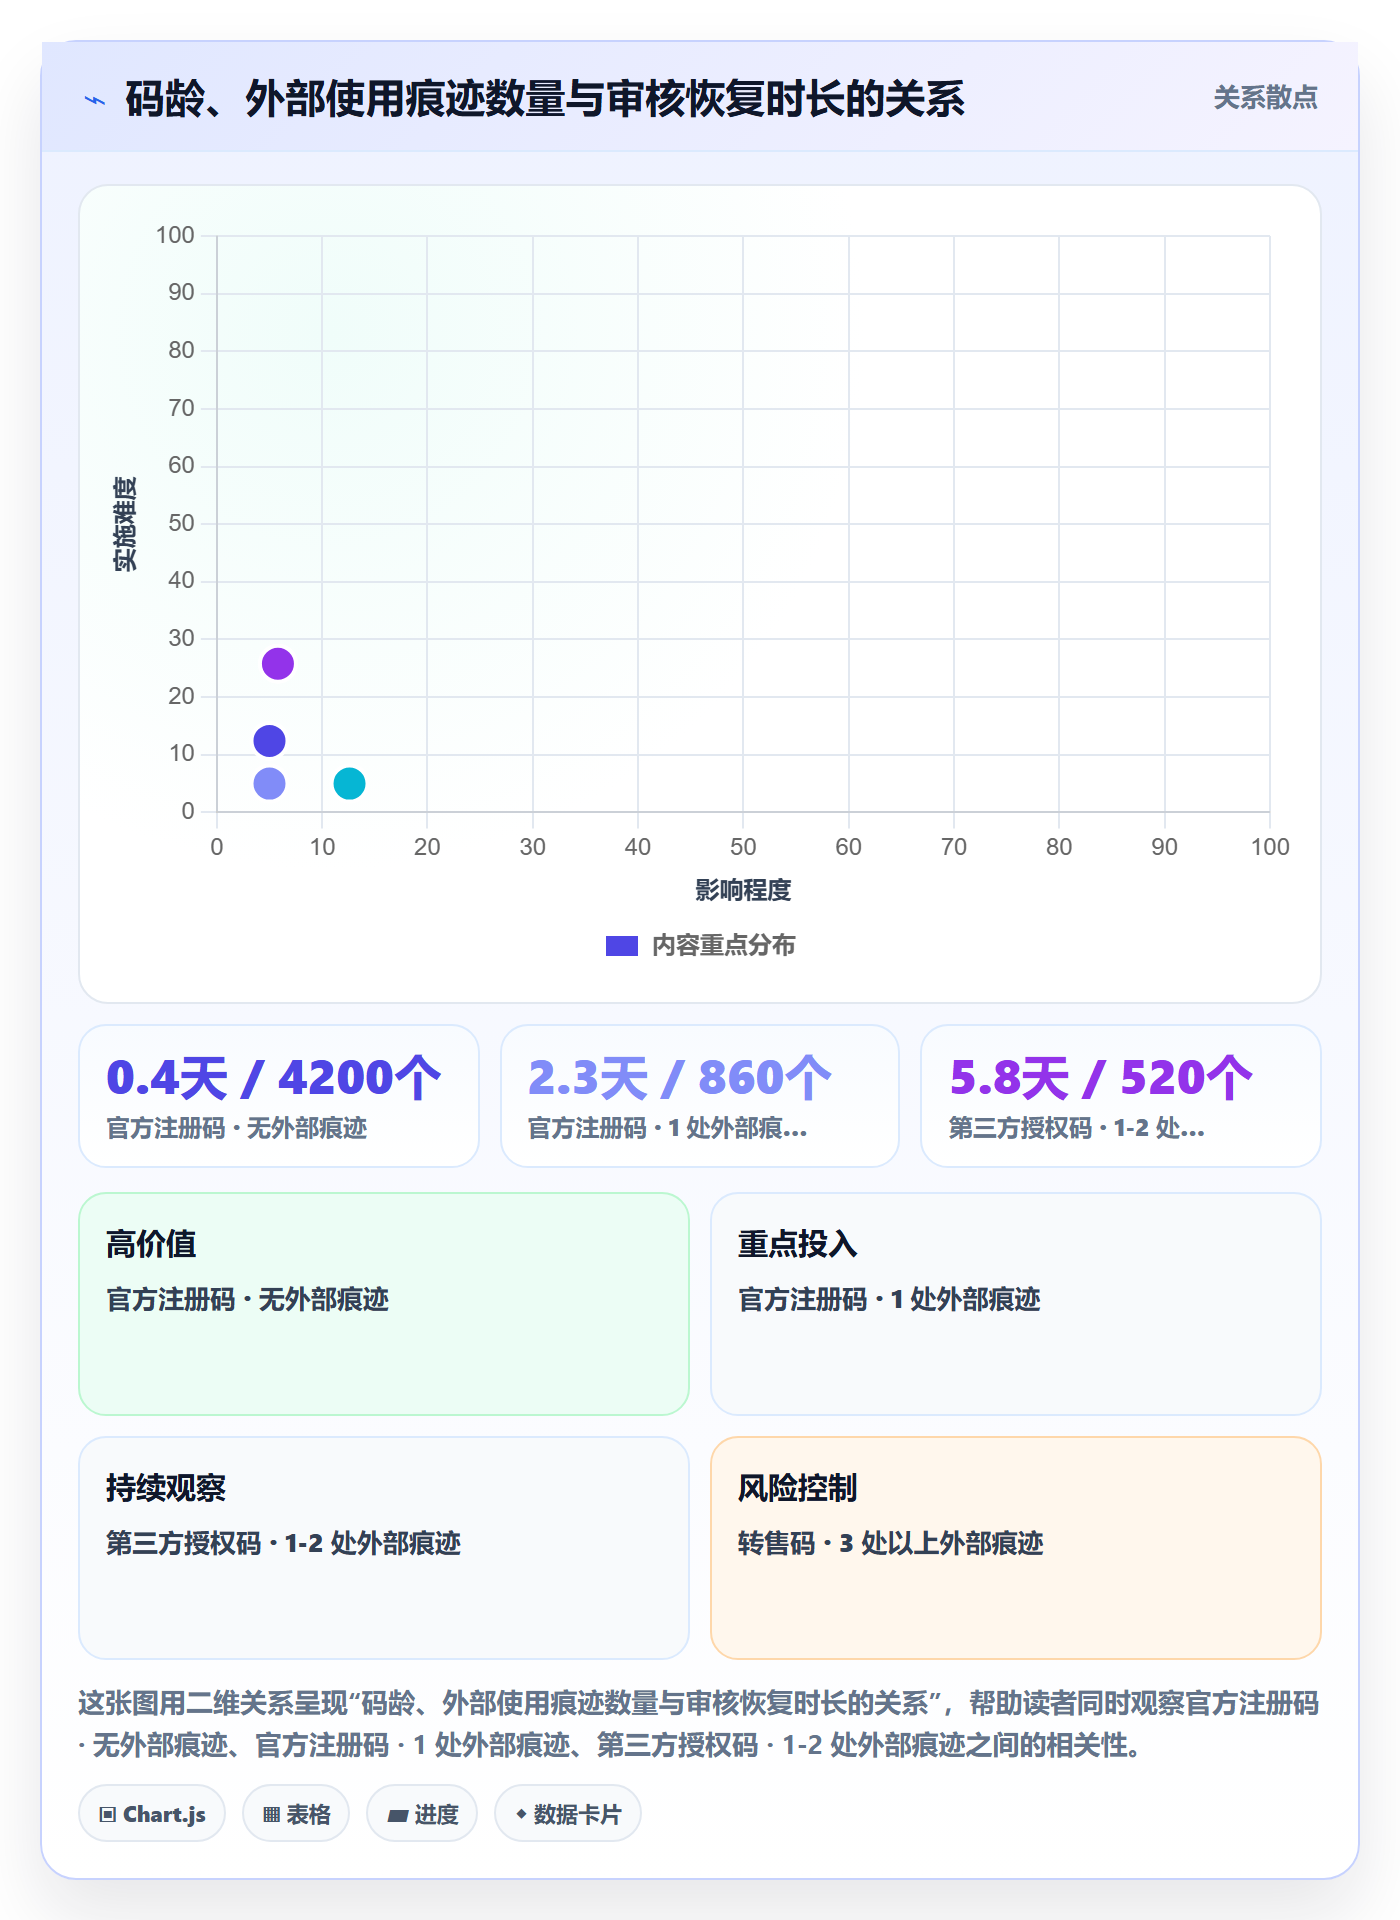This screenshot has height=1920, width=1400.
Task: Open the 5.8天 / 520个 stat card
Action: 1121,1096
